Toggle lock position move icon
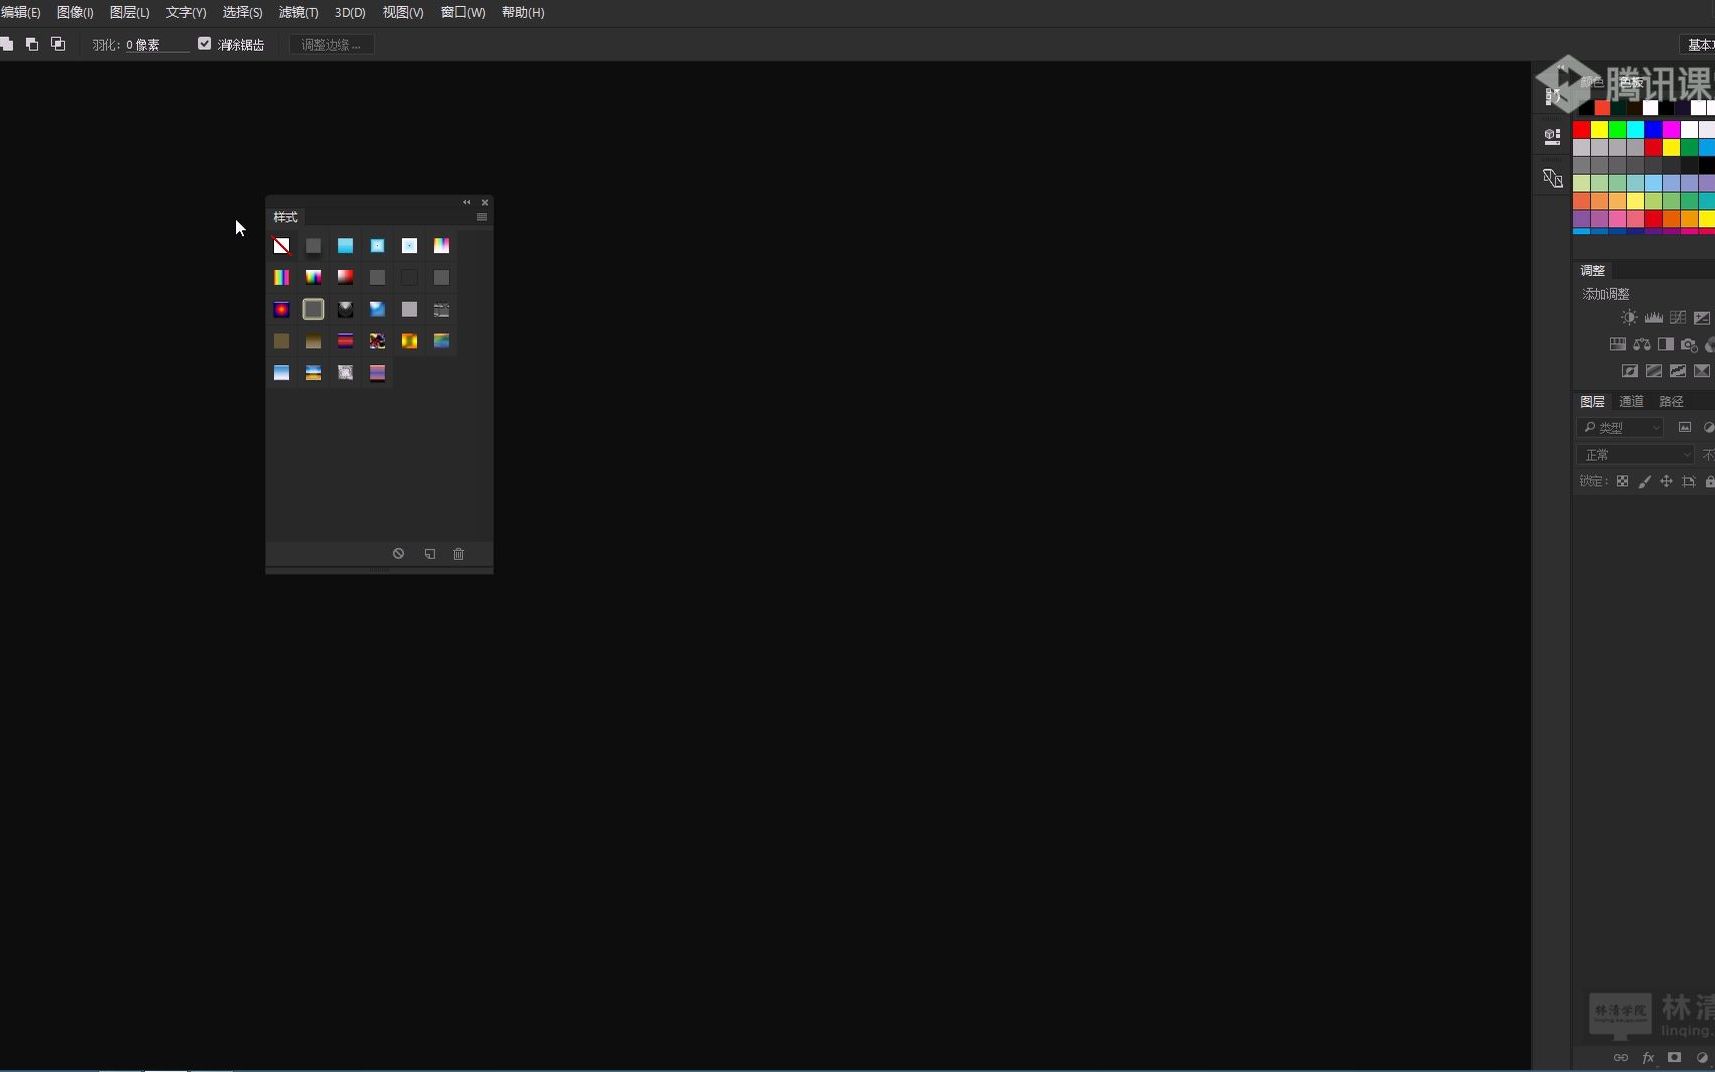Screen dimensions: 1715x1072 click(x=1667, y=482)
